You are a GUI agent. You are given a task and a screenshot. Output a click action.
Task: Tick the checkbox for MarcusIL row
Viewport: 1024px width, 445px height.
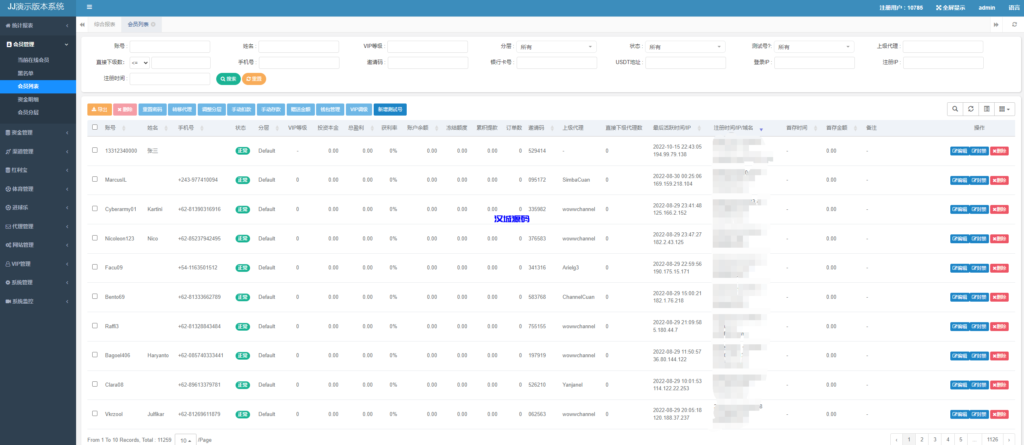coord(95,179)
